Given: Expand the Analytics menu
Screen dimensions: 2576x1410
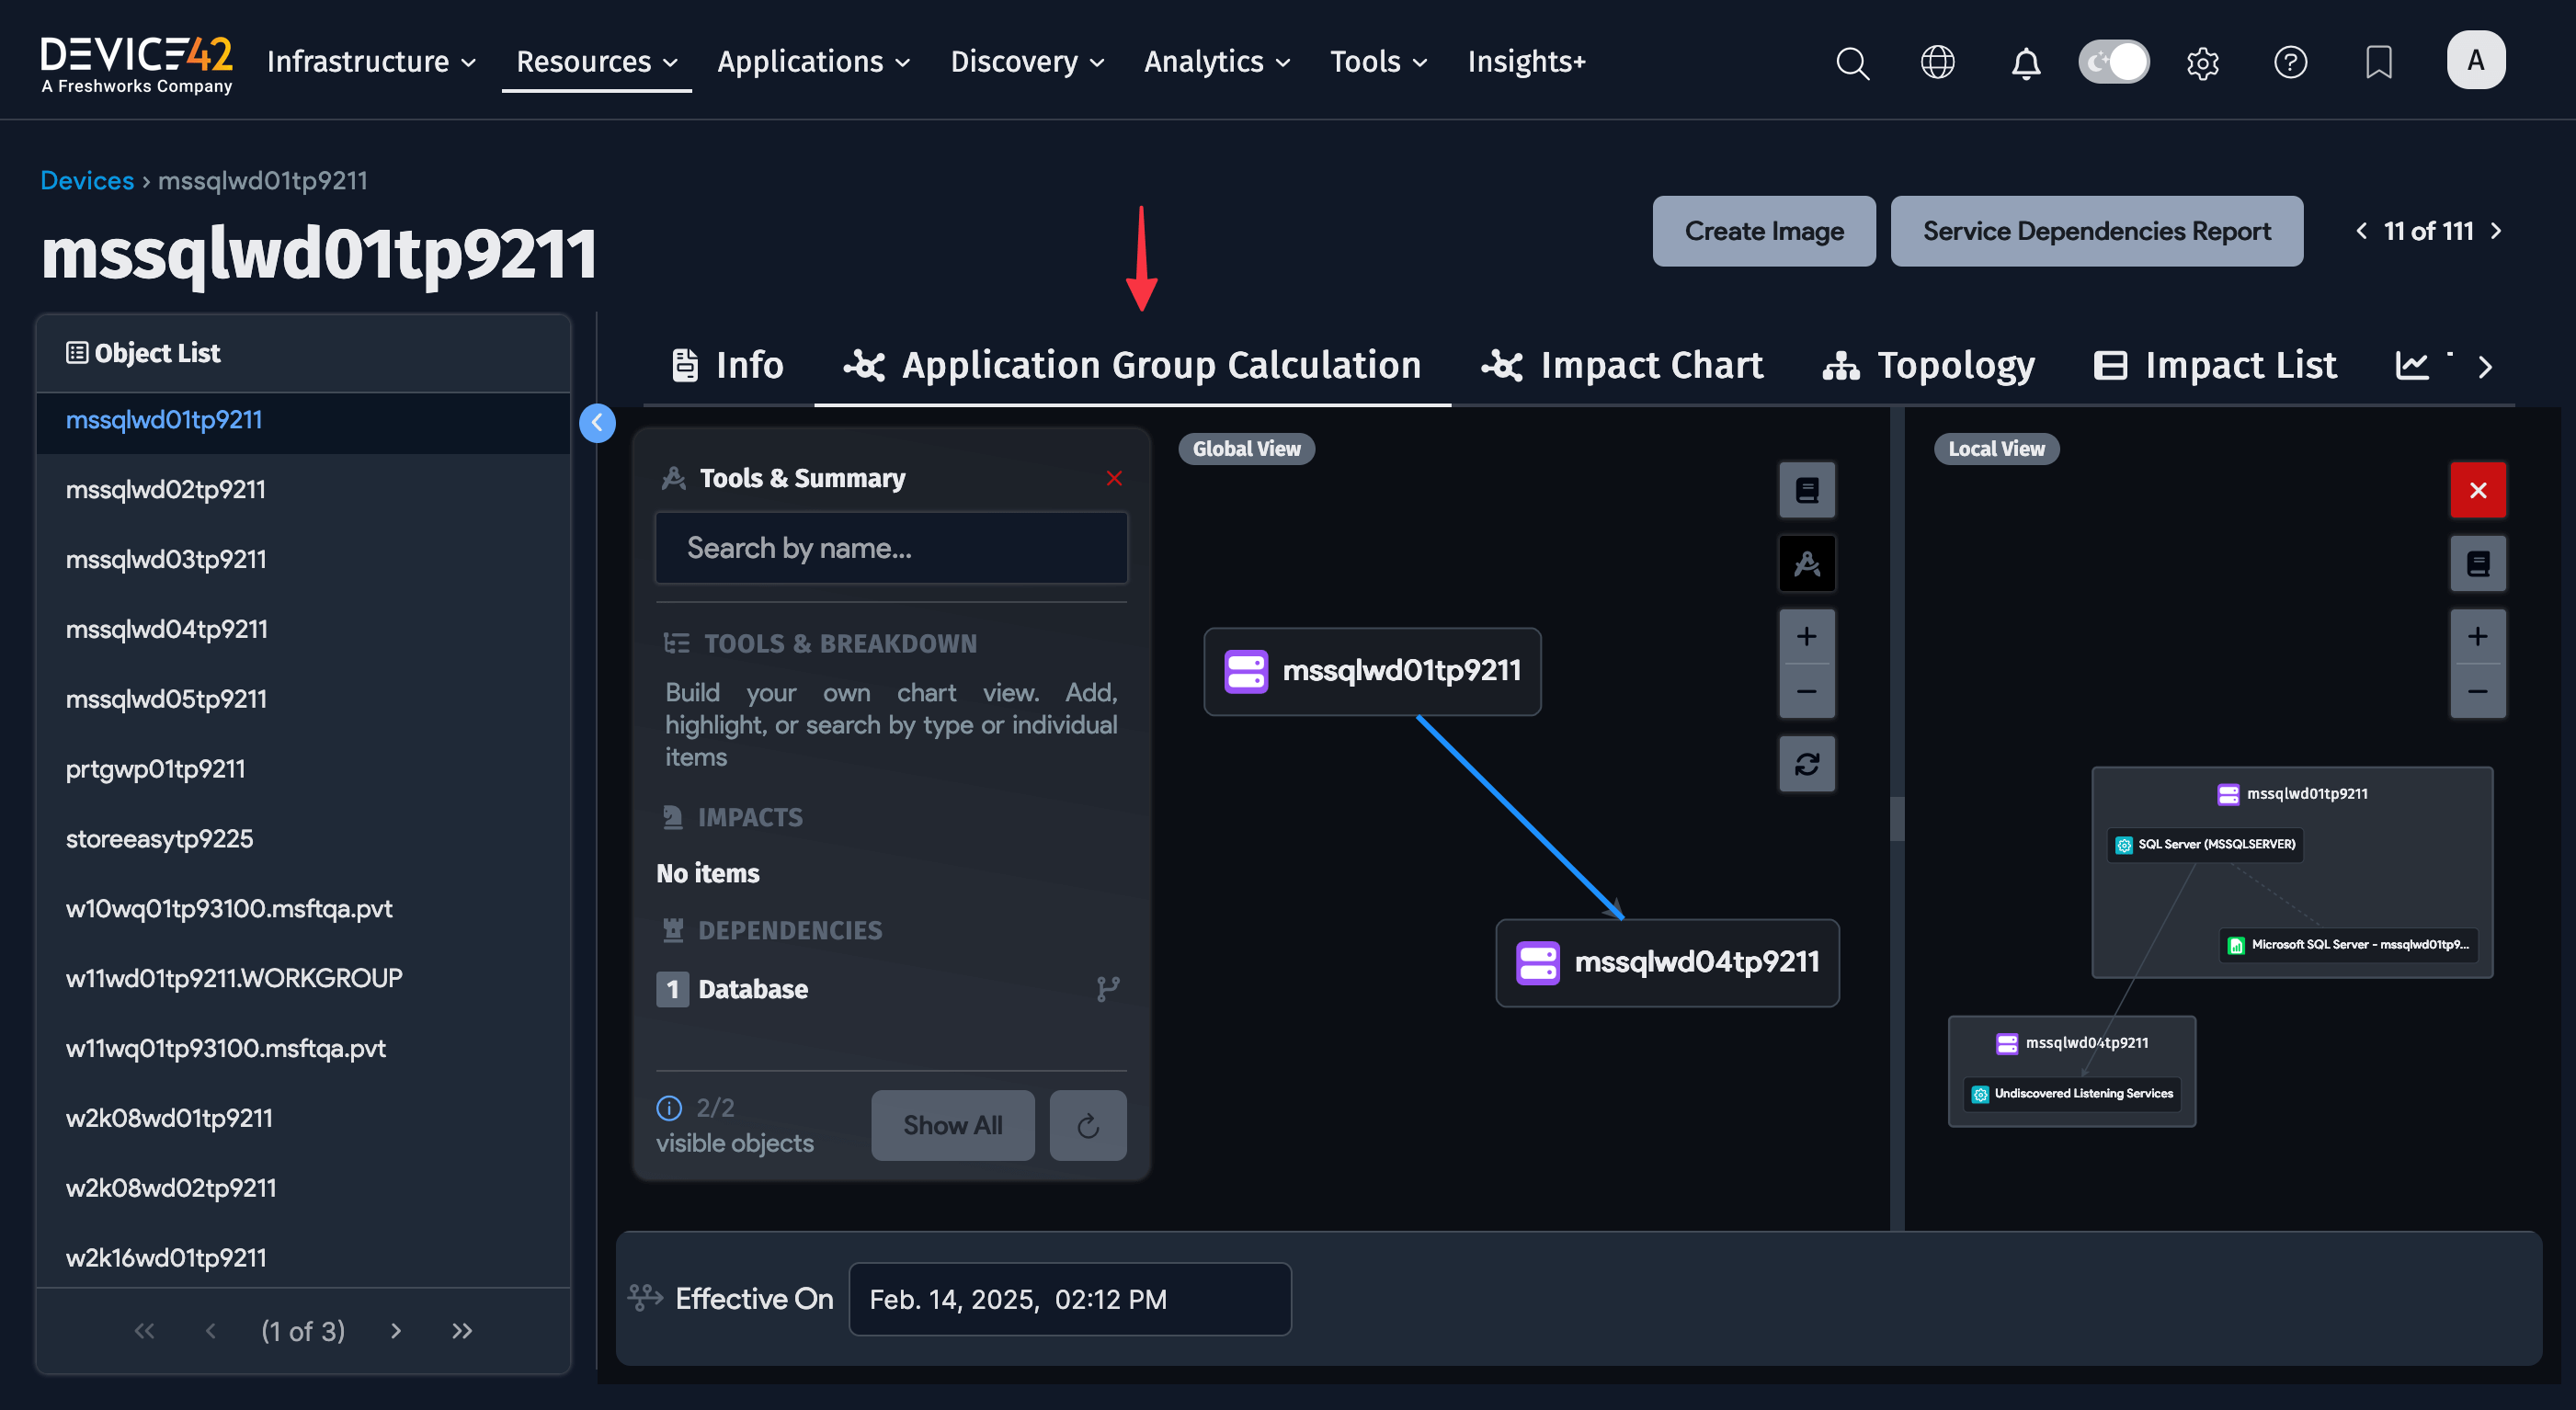Looking at the screenshot, I should 1216,61.
